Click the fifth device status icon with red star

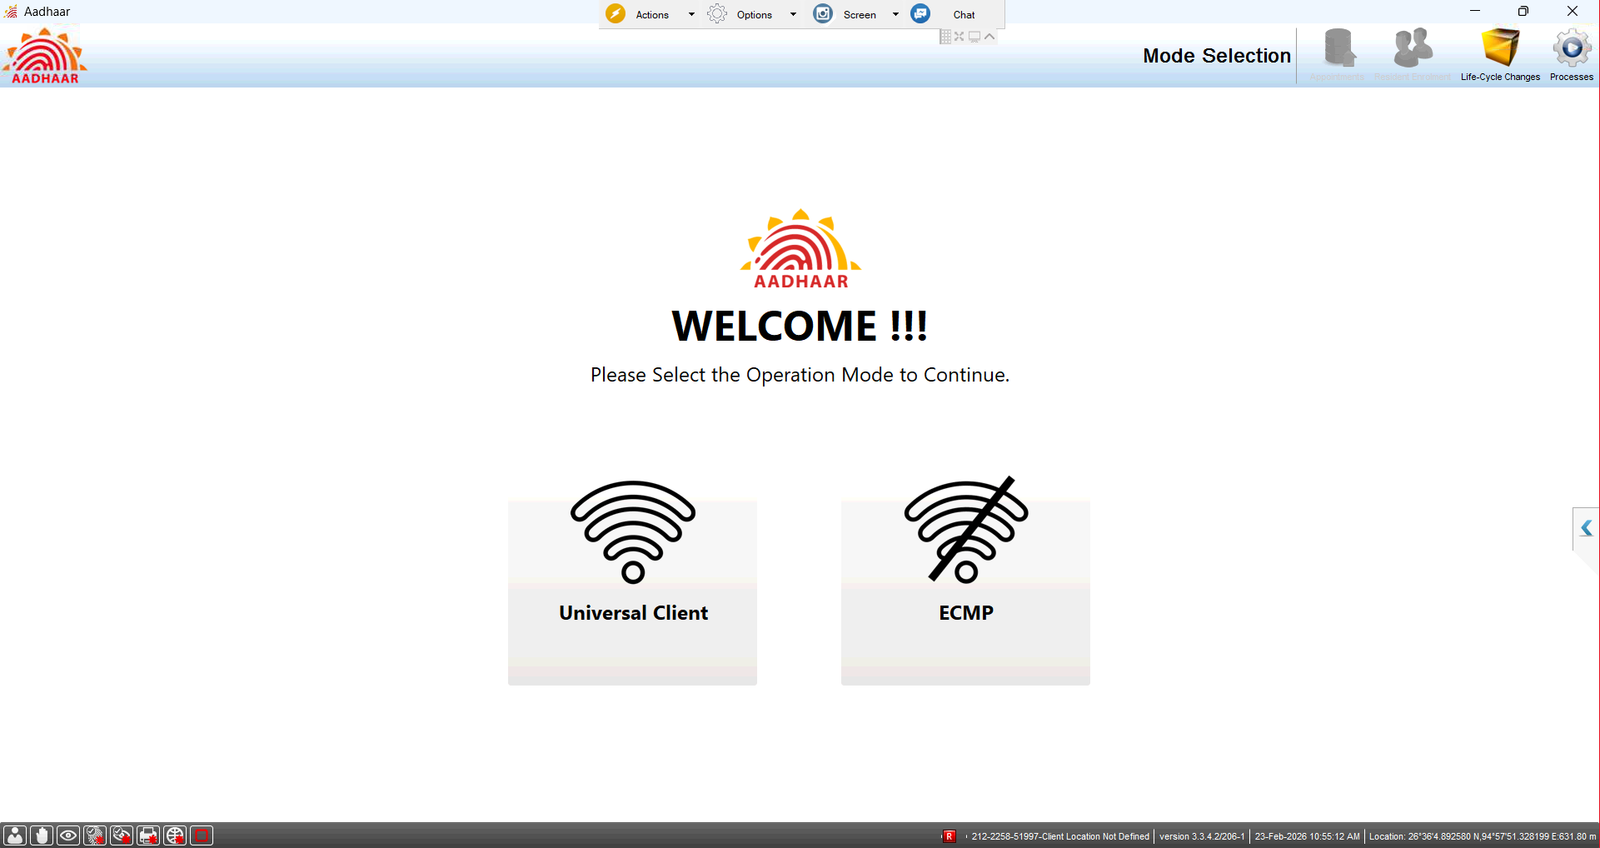click(122, 835)
